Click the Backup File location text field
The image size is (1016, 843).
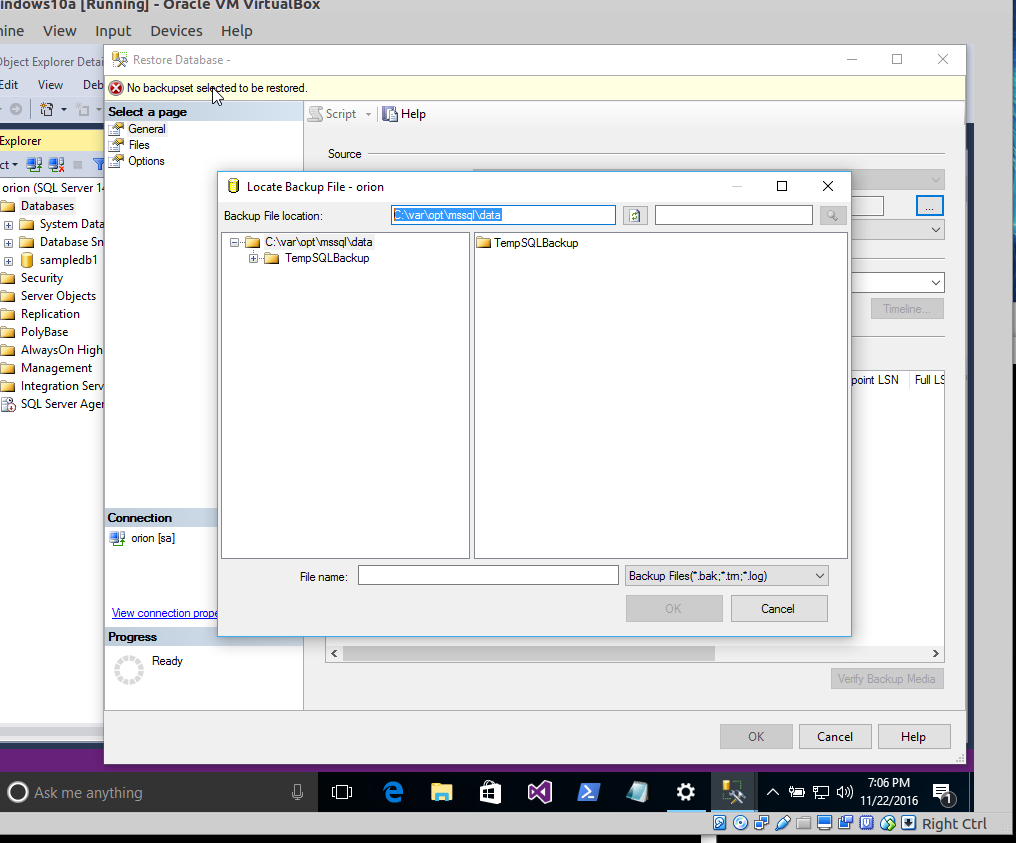503,215
